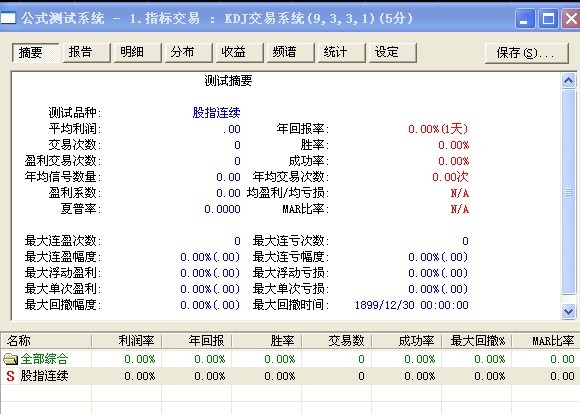The height and width of the screenshot is (414, 580).
Task: Open the 明细 tab
Action: (x=138, y=53)
